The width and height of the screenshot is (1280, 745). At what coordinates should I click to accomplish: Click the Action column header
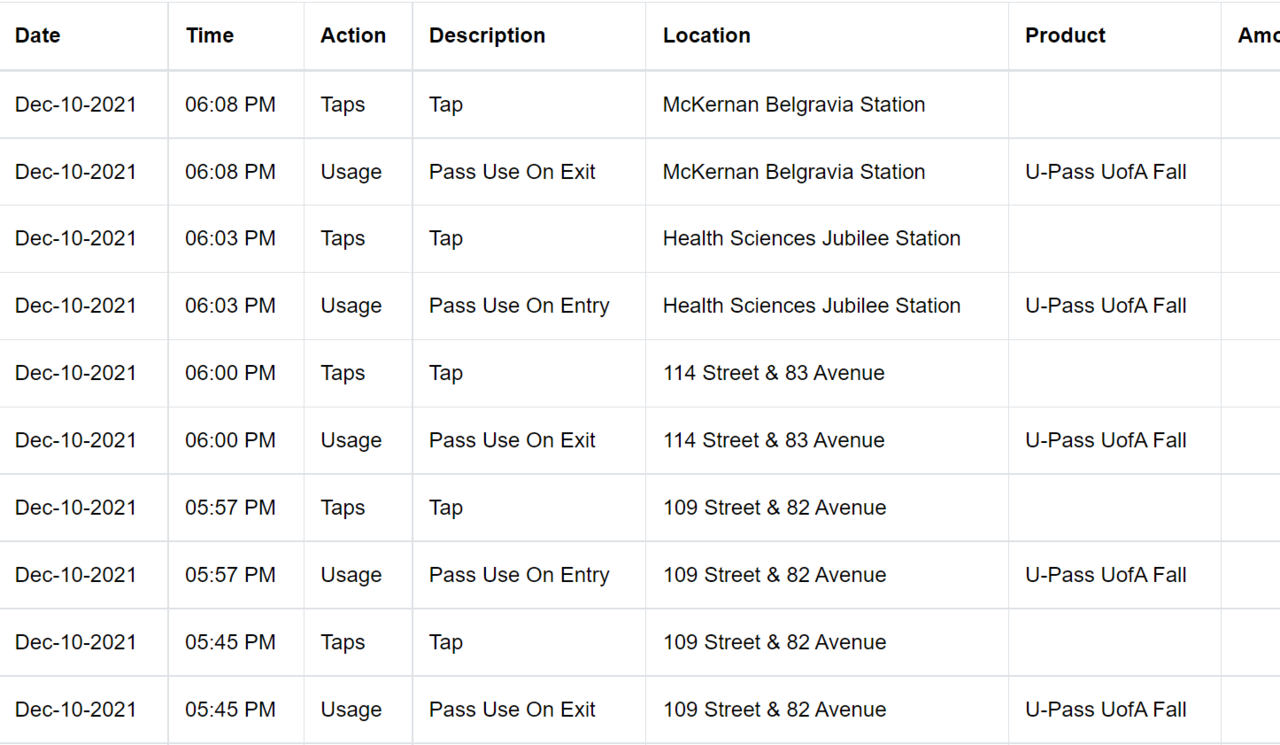(353, 35)
